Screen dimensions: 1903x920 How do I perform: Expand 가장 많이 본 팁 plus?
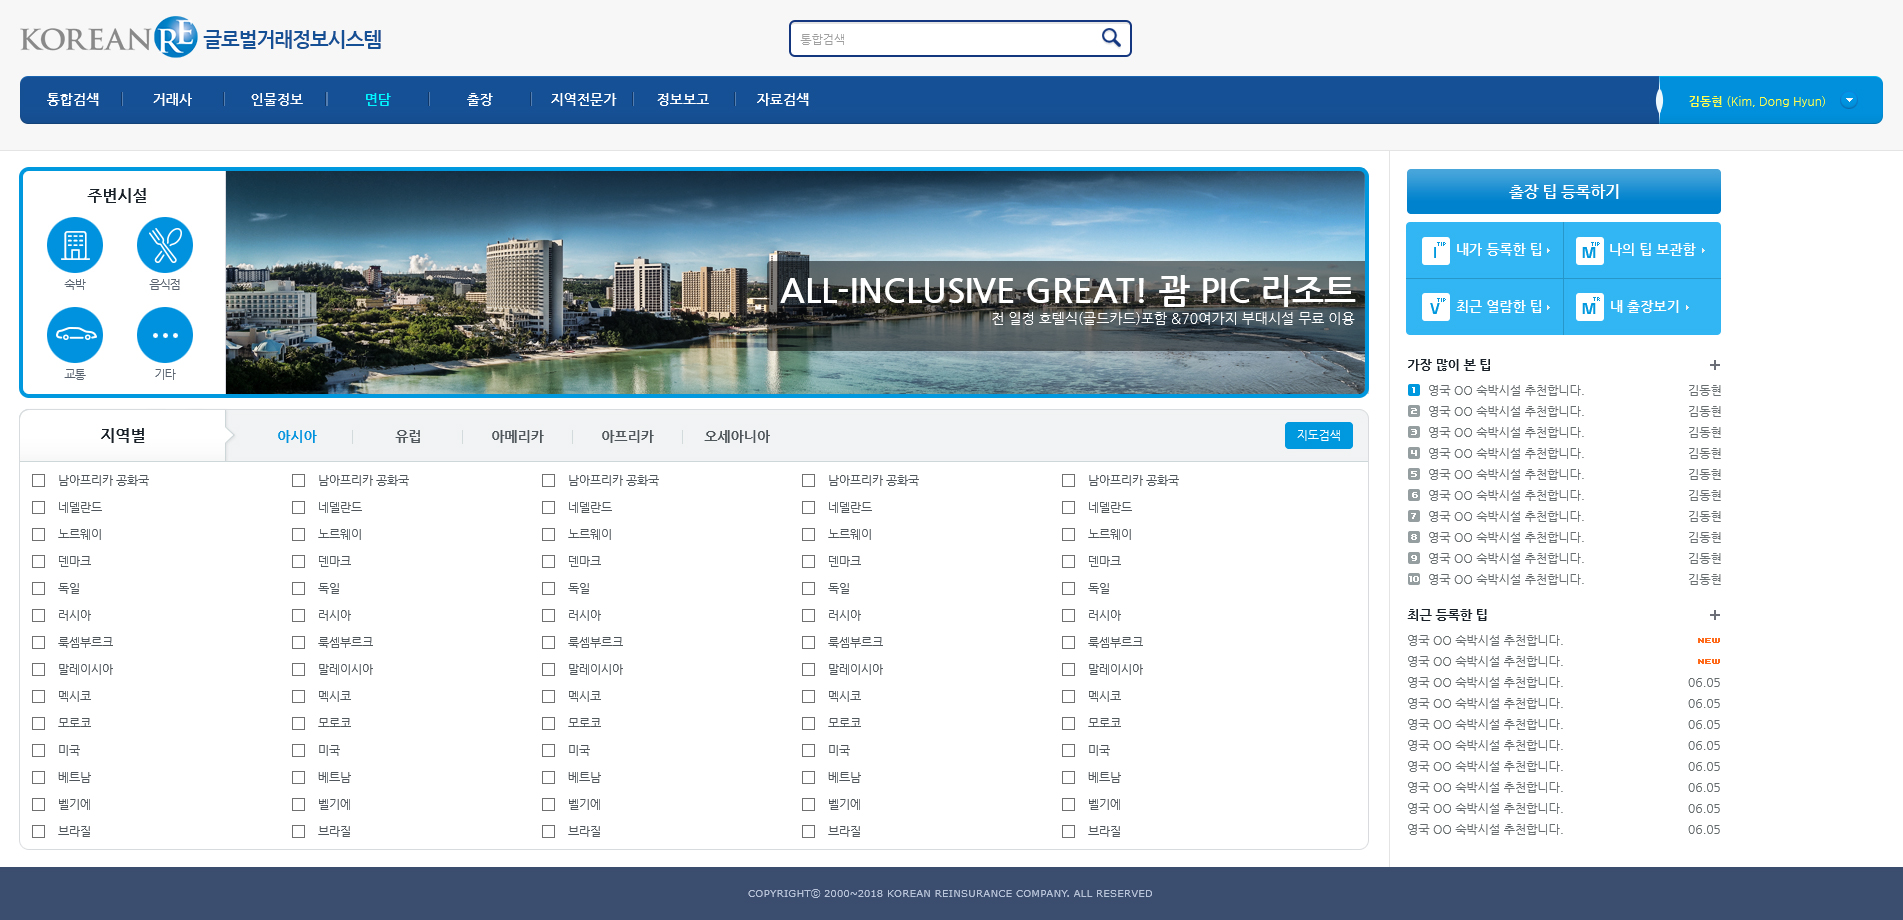(x=1714, y=365)
